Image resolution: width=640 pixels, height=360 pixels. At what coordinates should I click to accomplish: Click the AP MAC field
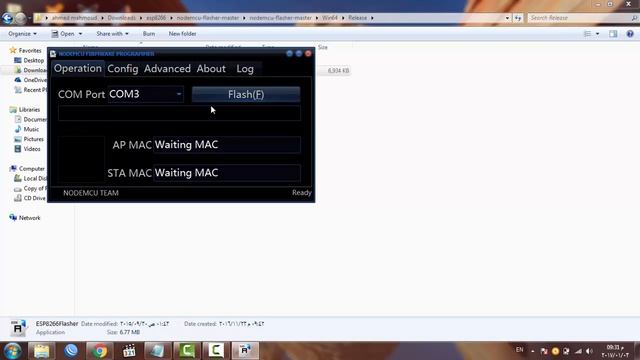click(x=227, y=144)
